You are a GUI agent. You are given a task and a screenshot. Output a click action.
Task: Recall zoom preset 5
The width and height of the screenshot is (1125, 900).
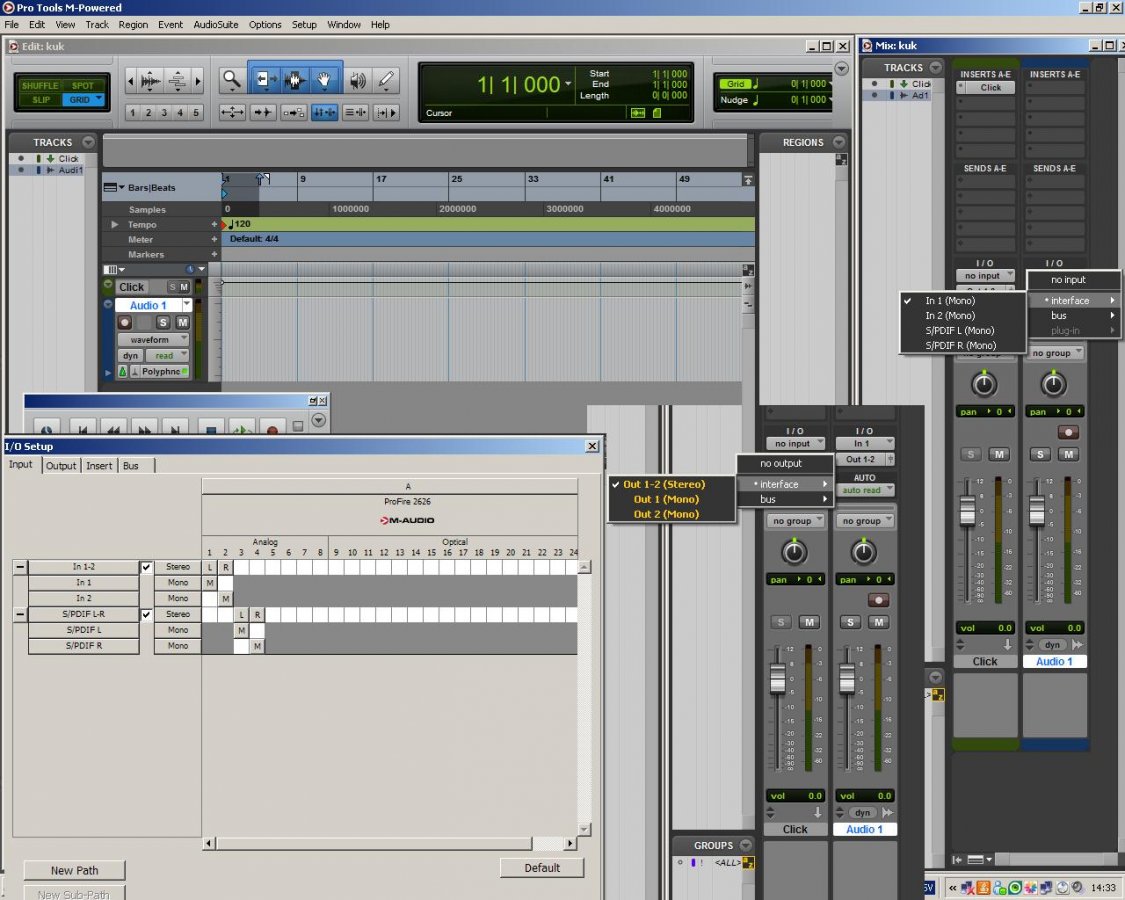click(x=196, y=113)
